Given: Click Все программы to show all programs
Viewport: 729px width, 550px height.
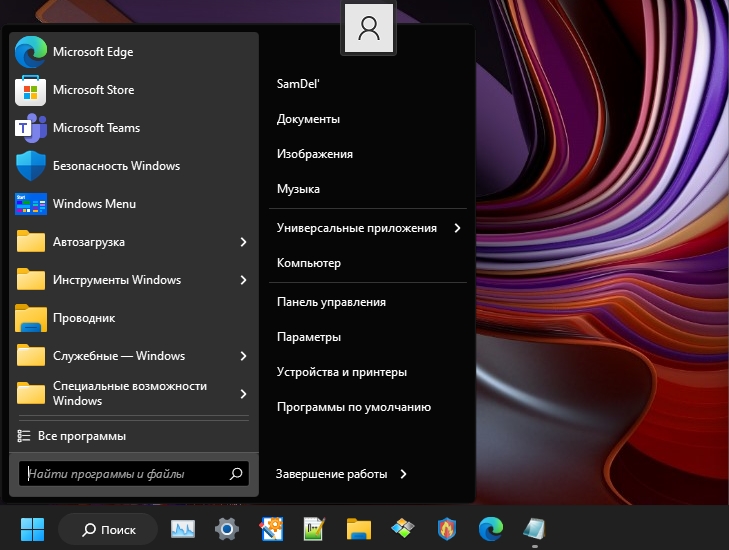Looking at the screenshot, I should click(x=82, y=436).
